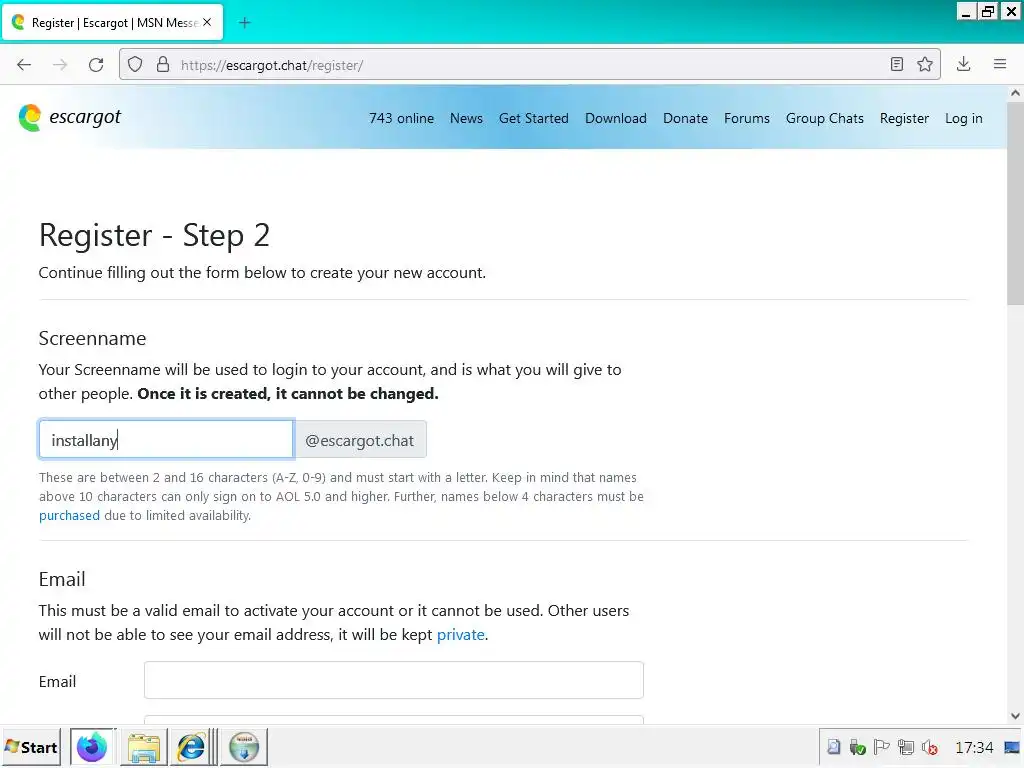Follow the private link
The height and width of the screenshot is (768, 1024).
click(x=460, y=634)
